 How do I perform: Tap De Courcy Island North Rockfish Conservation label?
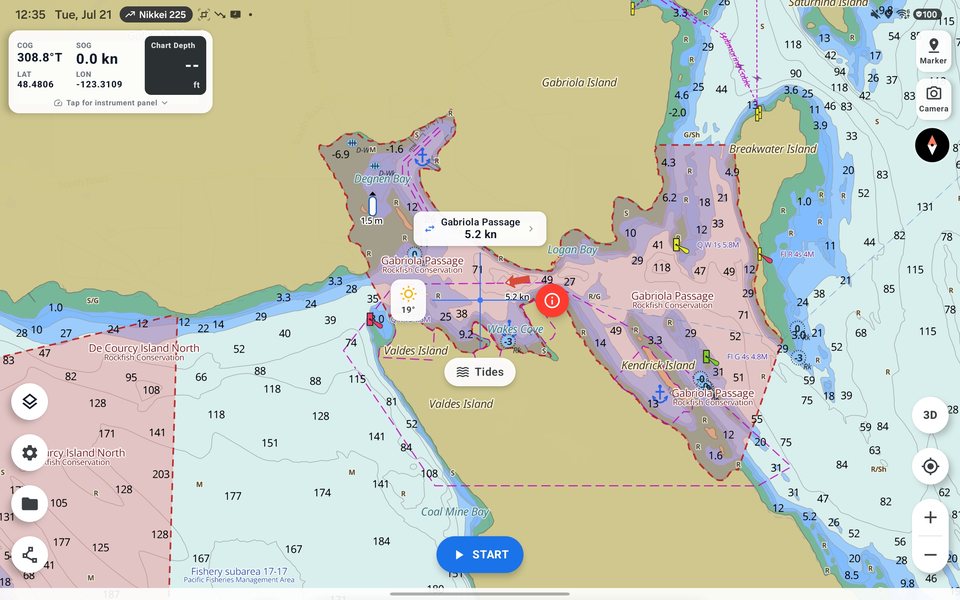coord(144,351)
